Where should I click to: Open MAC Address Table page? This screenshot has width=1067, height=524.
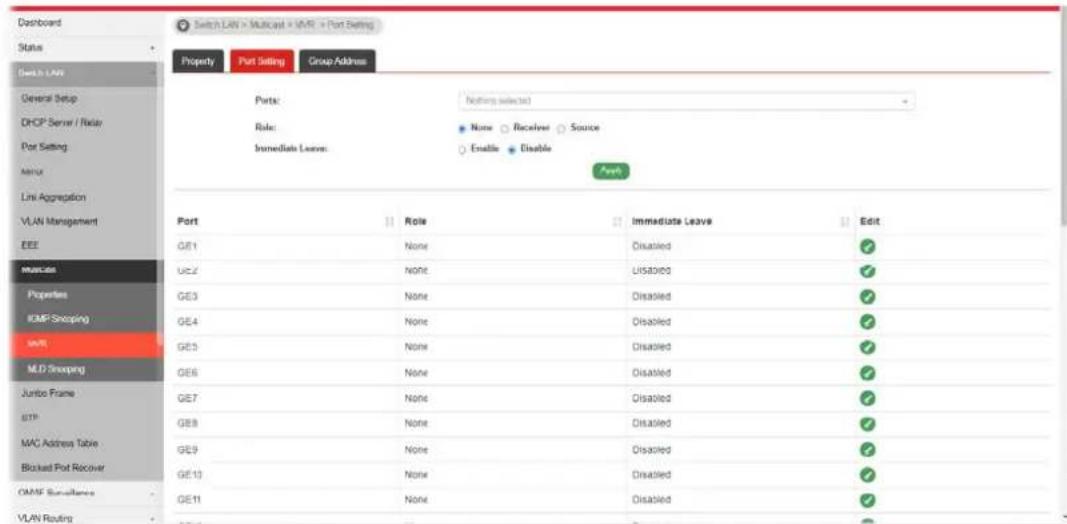click(x=60, y=443)
